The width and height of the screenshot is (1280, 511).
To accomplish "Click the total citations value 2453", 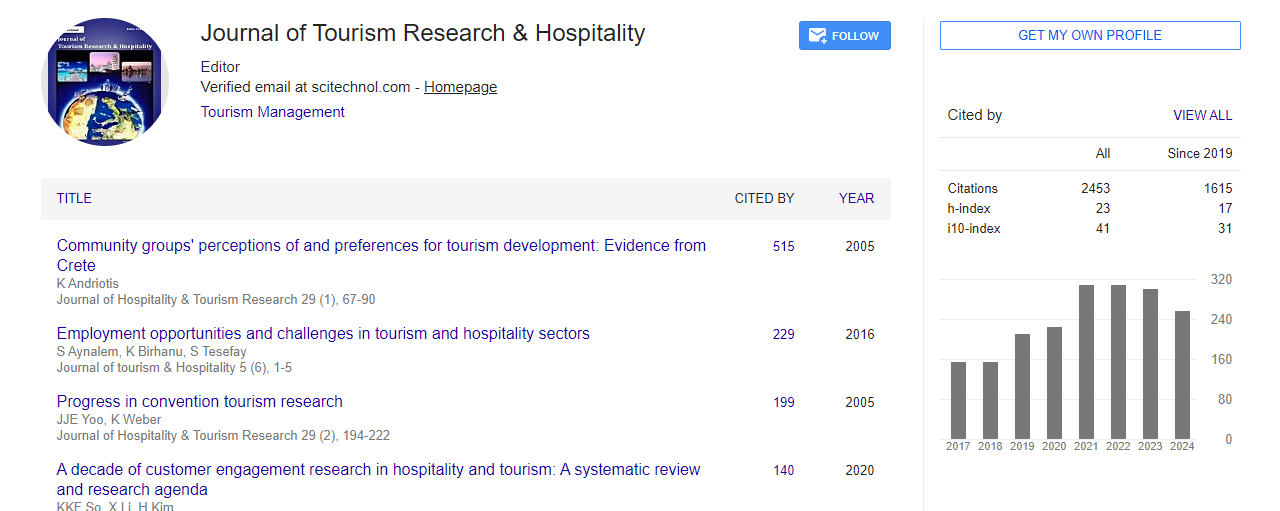I will 1095,188.
